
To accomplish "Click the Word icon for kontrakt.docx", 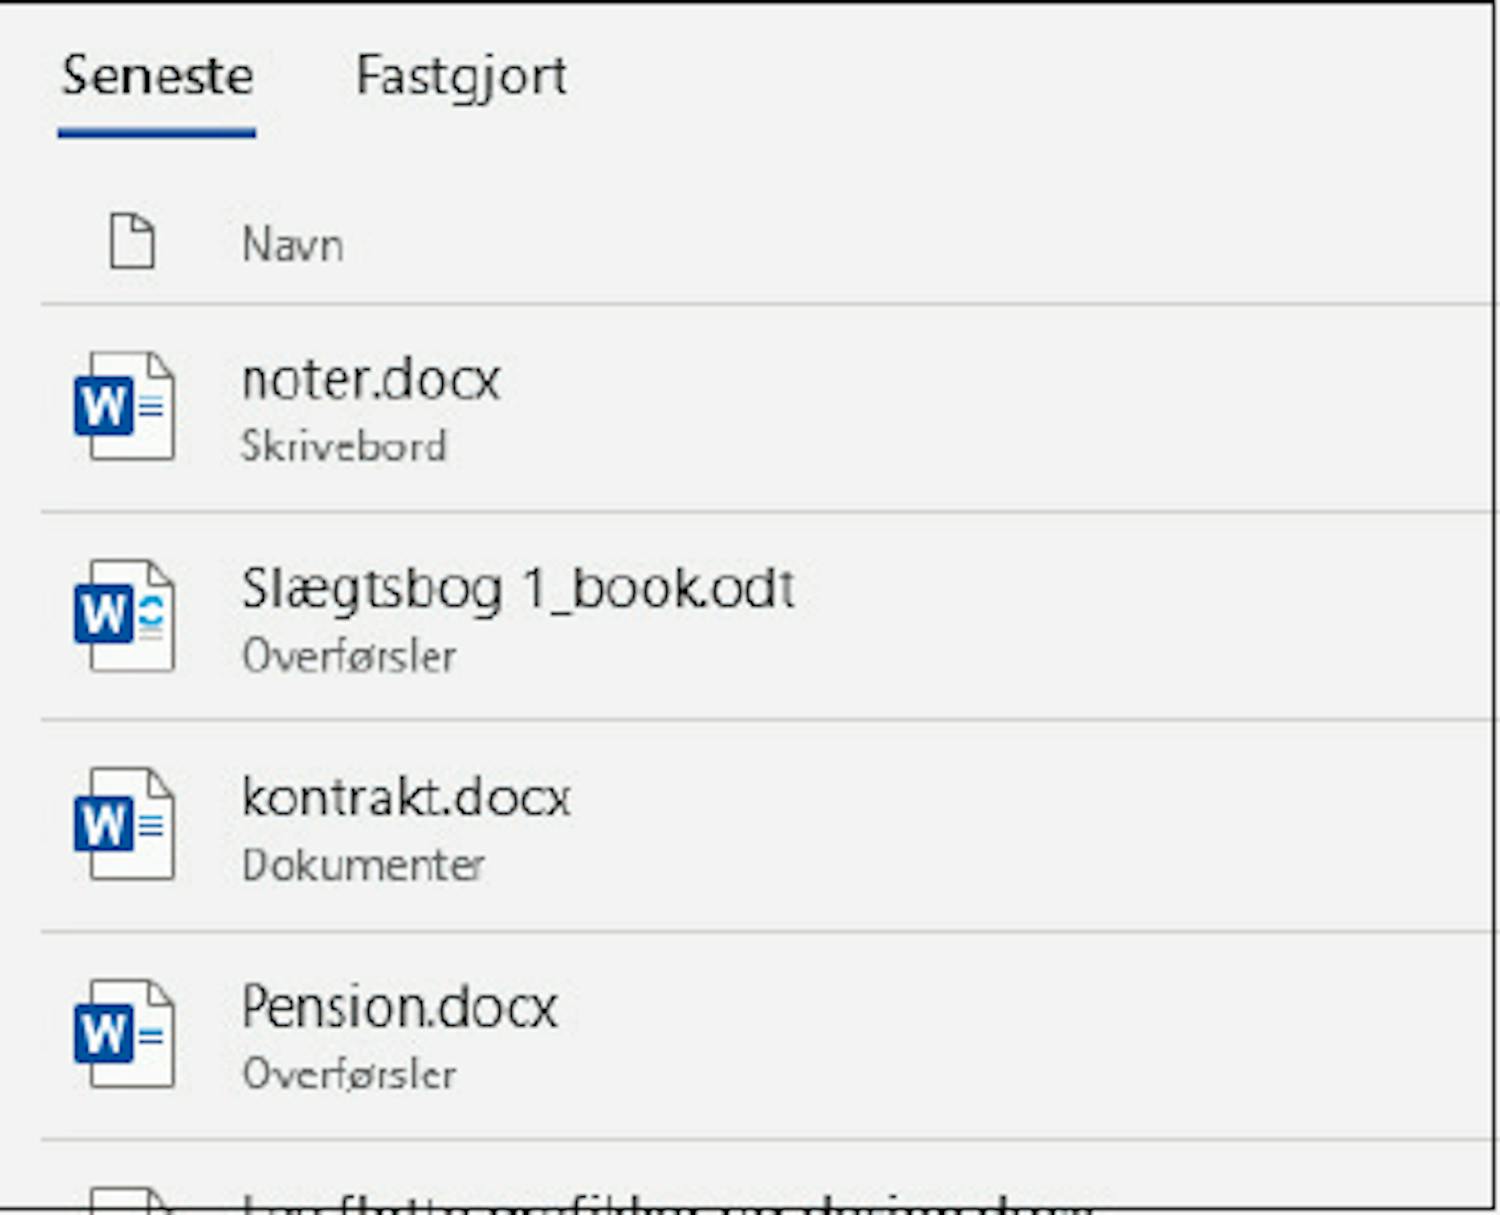I will (124, 824).
